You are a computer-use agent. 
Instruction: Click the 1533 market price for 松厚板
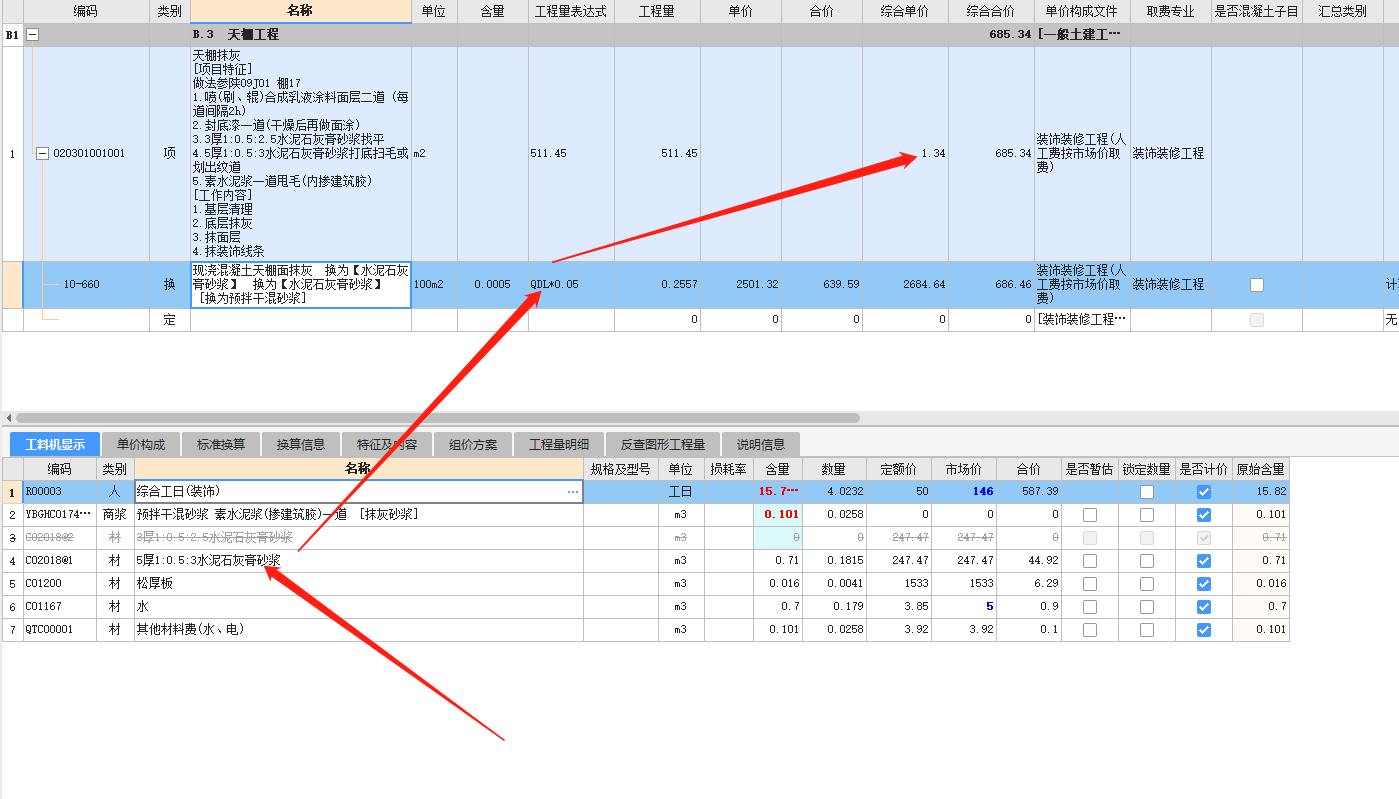[x=964, y=584]
